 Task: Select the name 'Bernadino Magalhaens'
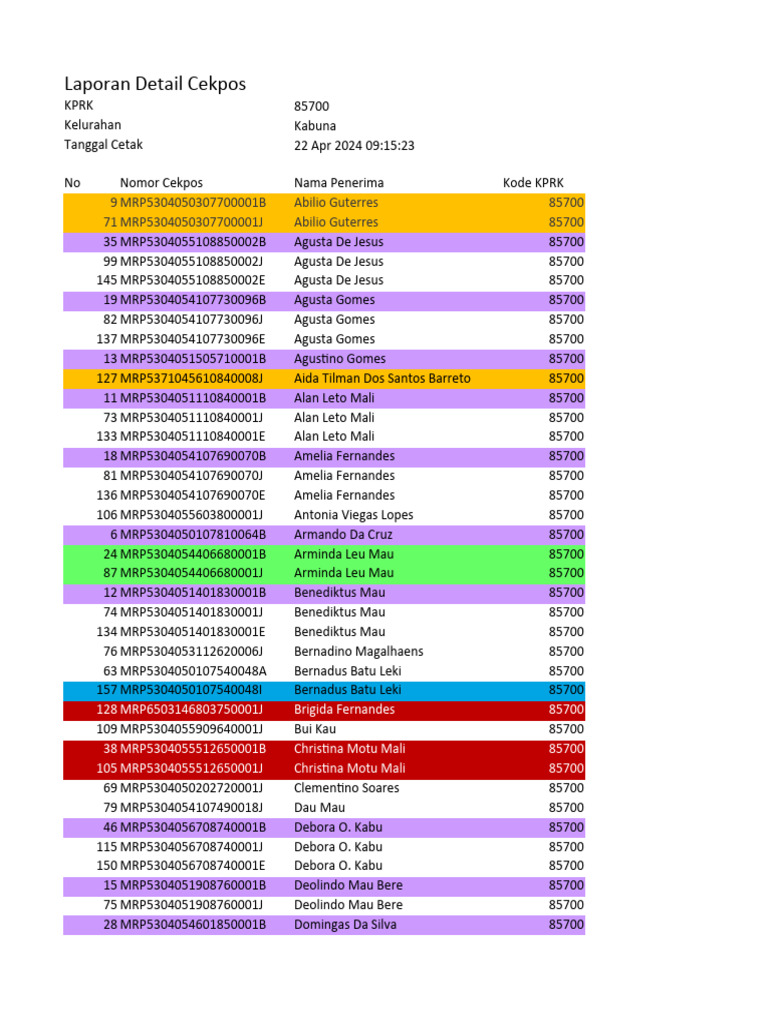click(359, 651)
